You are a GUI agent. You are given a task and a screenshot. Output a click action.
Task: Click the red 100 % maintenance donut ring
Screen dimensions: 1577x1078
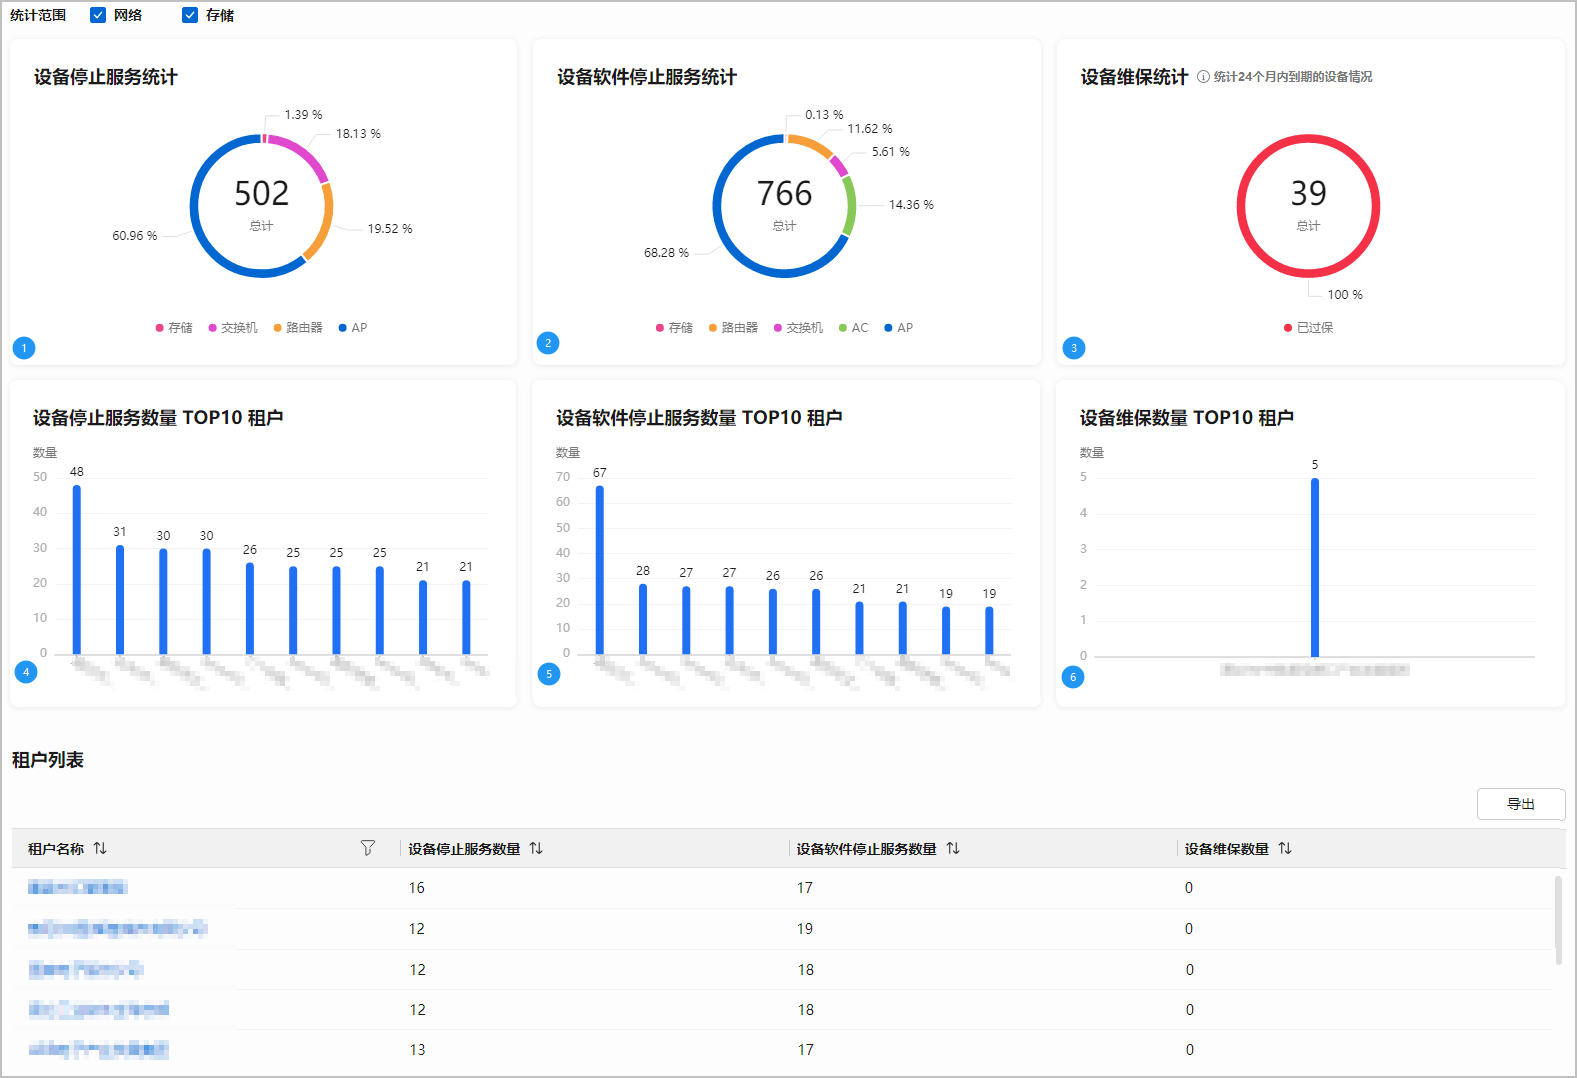coord(1309,272)
